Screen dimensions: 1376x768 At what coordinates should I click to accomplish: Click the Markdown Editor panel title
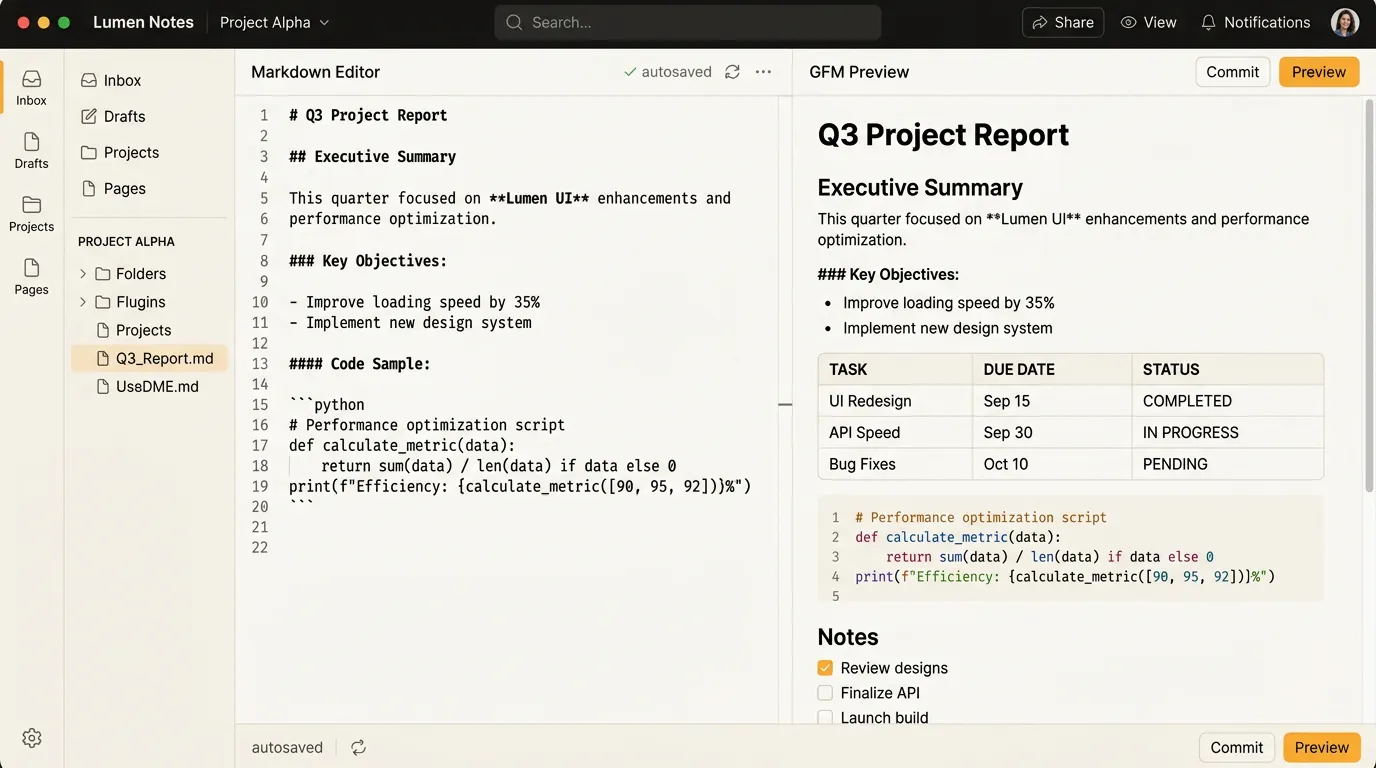coord(316,72)
